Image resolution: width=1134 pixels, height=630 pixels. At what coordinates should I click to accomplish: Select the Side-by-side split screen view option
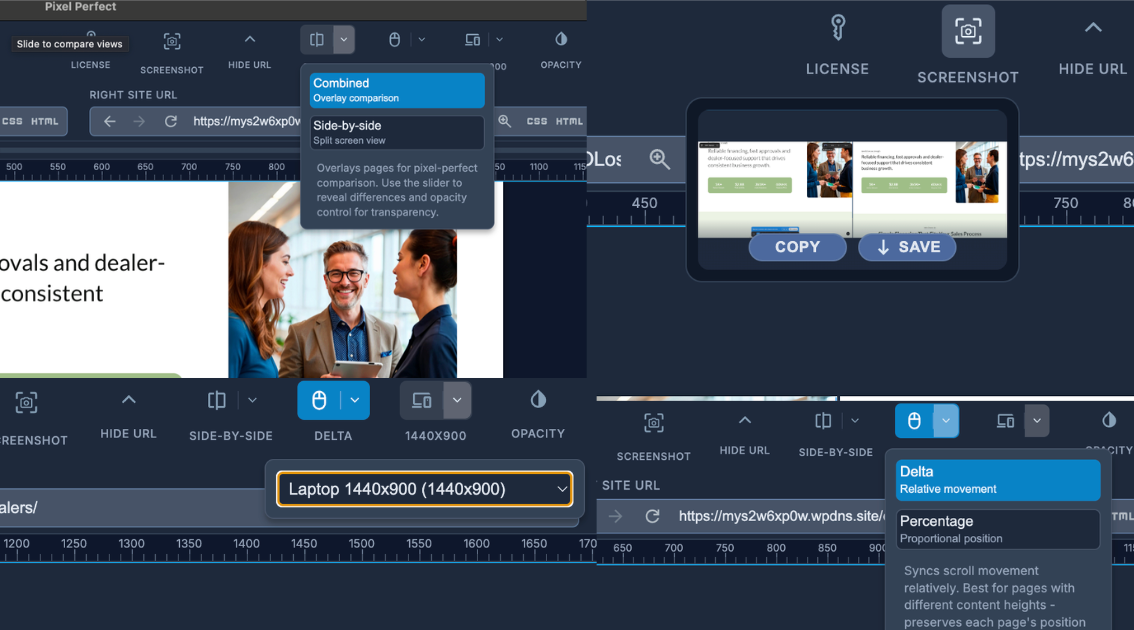click(395, 132)
